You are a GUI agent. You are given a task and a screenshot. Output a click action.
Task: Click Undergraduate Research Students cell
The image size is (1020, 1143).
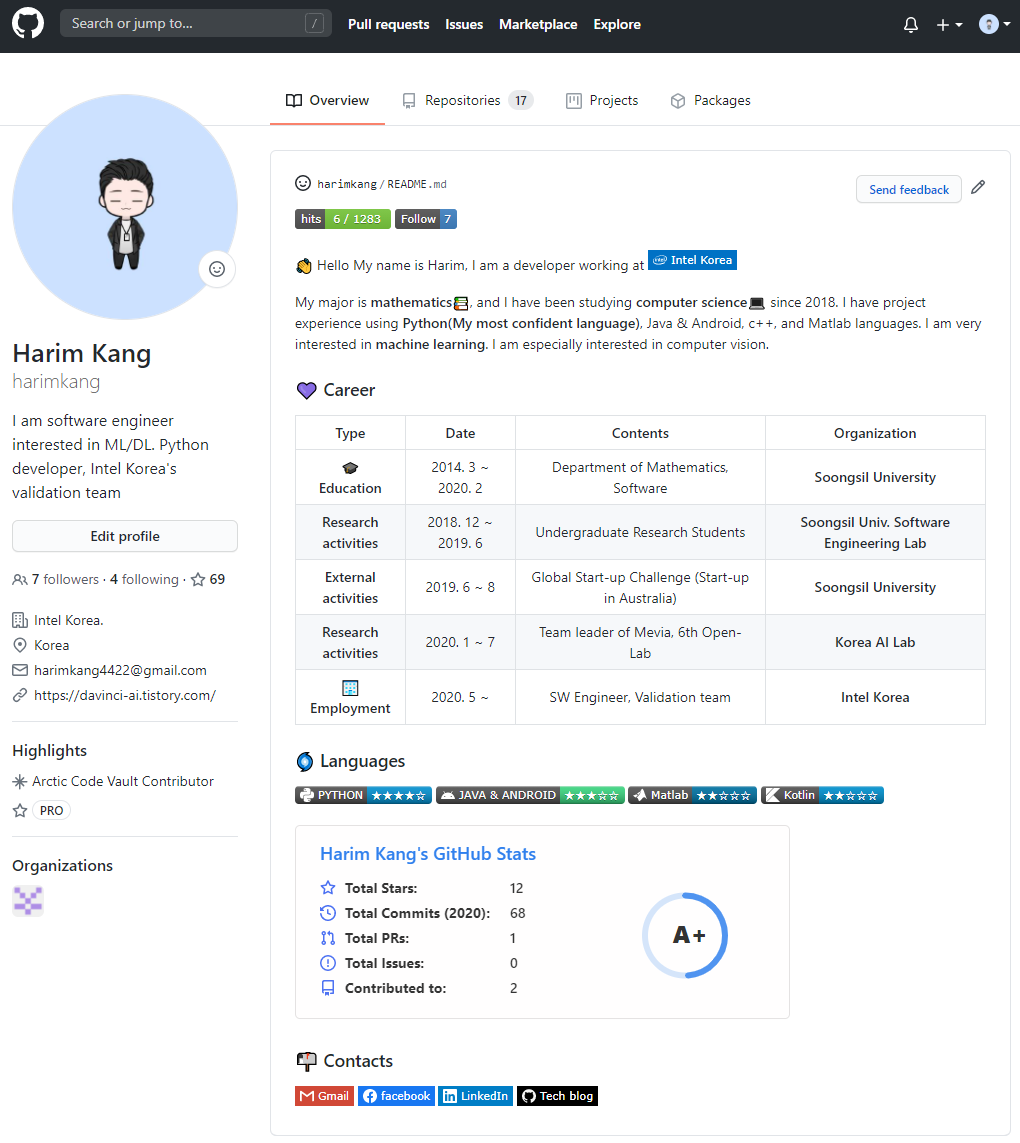point(640,532)
